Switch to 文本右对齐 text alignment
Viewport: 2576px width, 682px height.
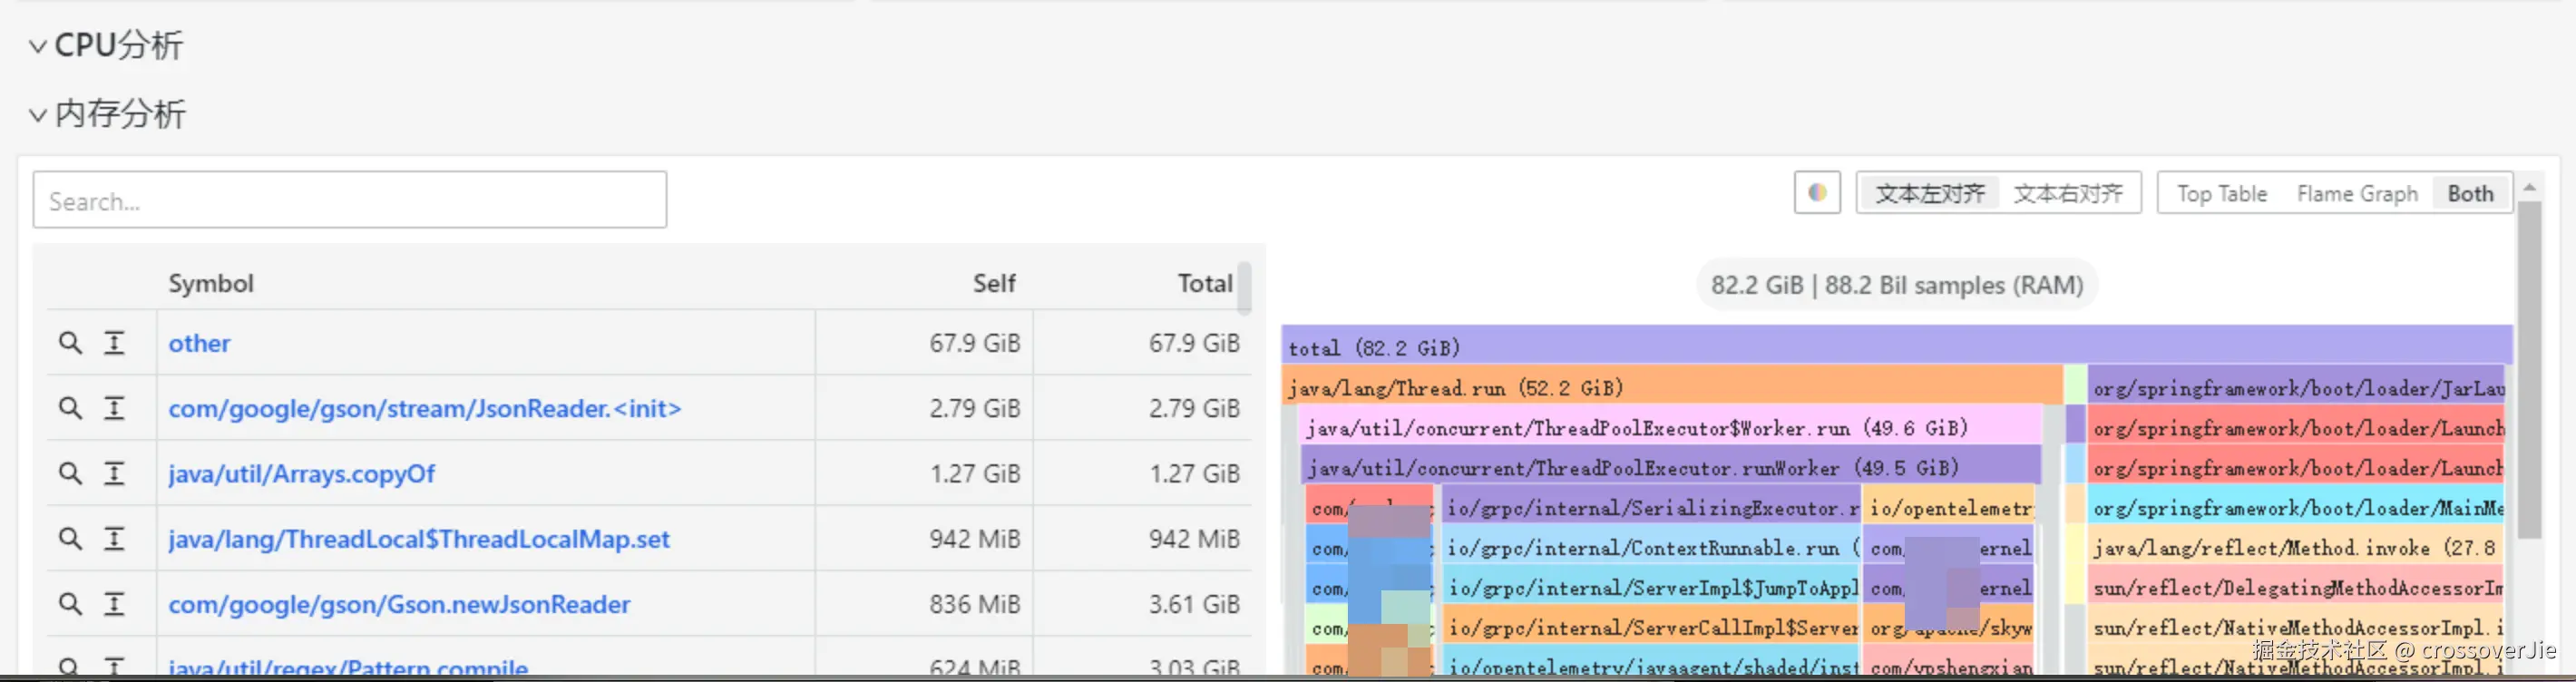pyautogui.click(x=2067, y=193)
